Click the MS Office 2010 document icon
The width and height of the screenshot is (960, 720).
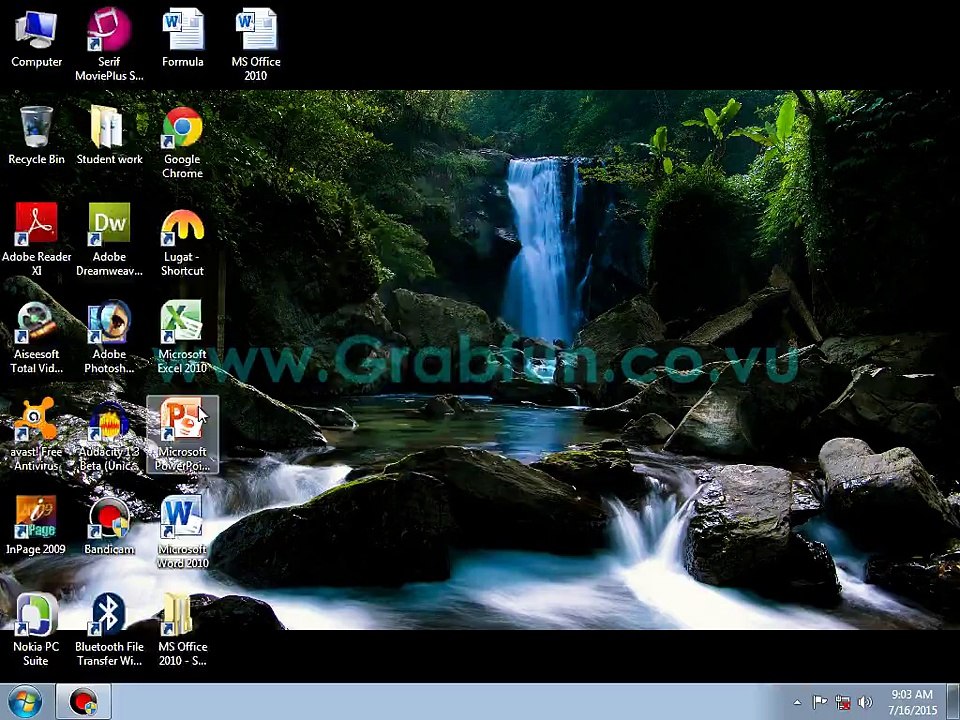(256, 44)
